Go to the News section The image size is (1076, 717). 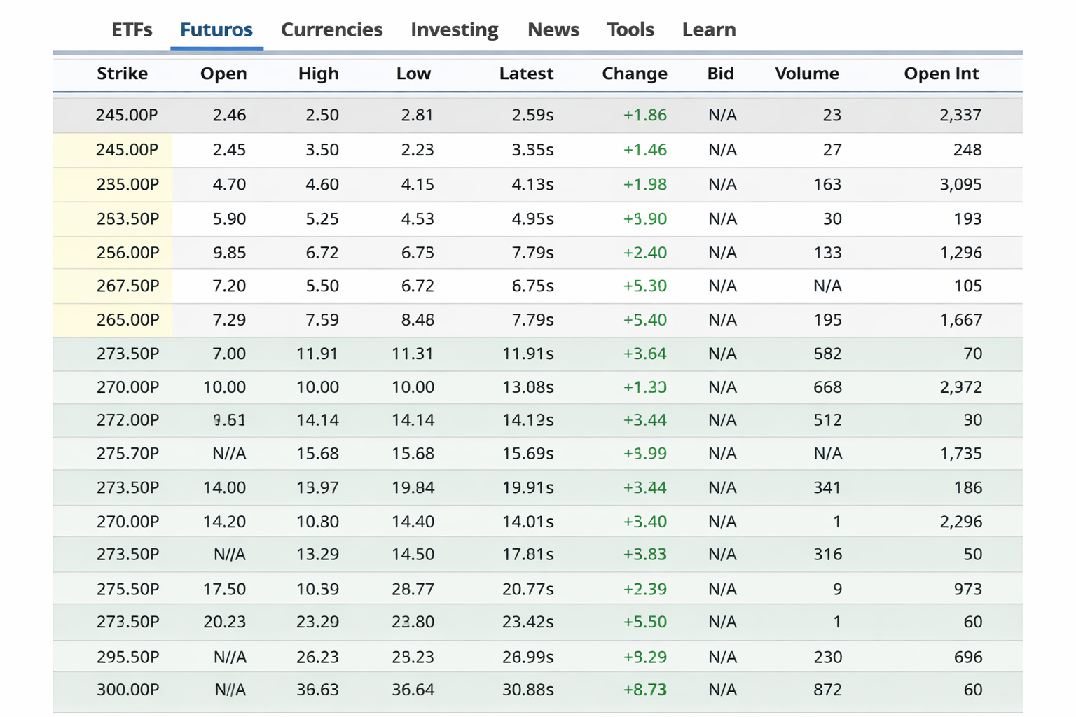point(553,30)
